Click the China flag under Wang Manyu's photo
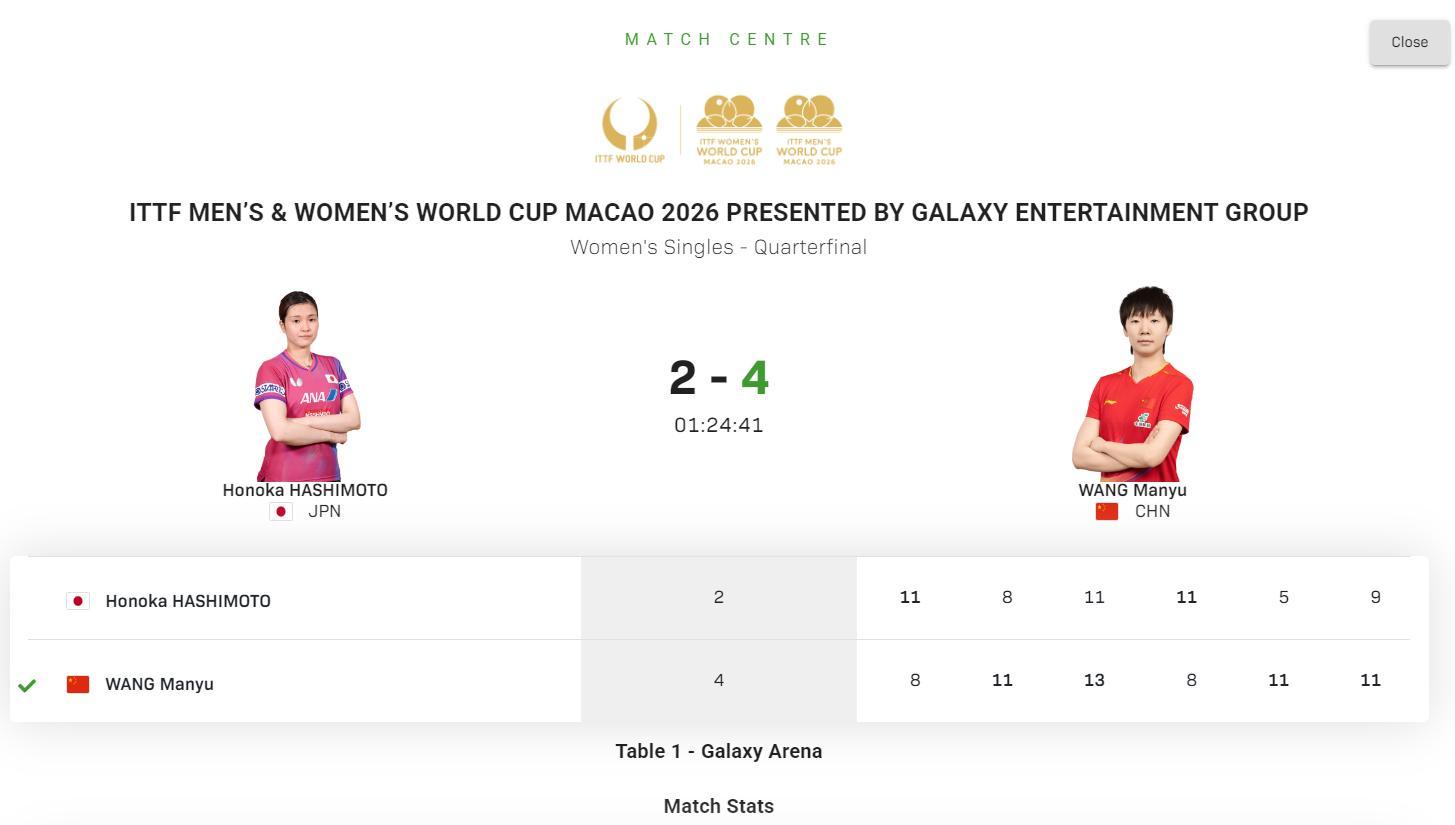This screenshot has width=1455, height=825. pyautogui.click(x=1107, y=512)
